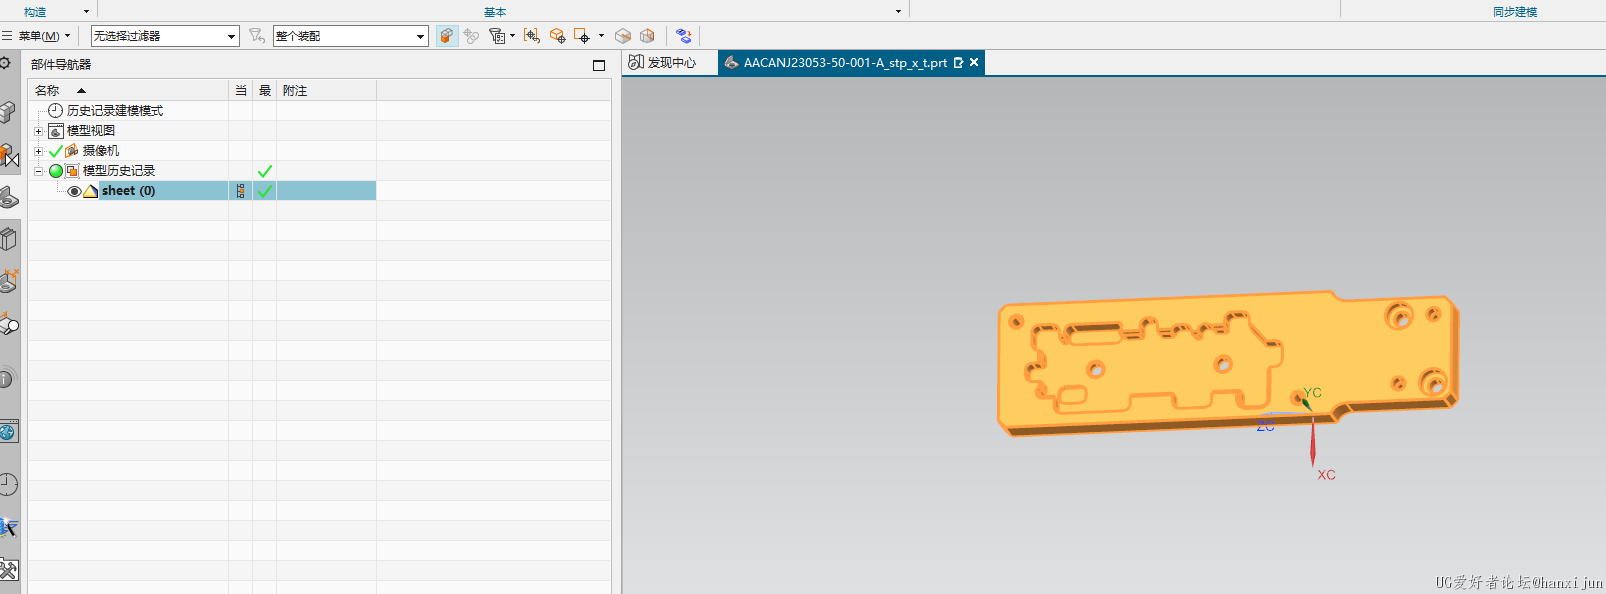Open the magnifier view sidebar tab

9,325
